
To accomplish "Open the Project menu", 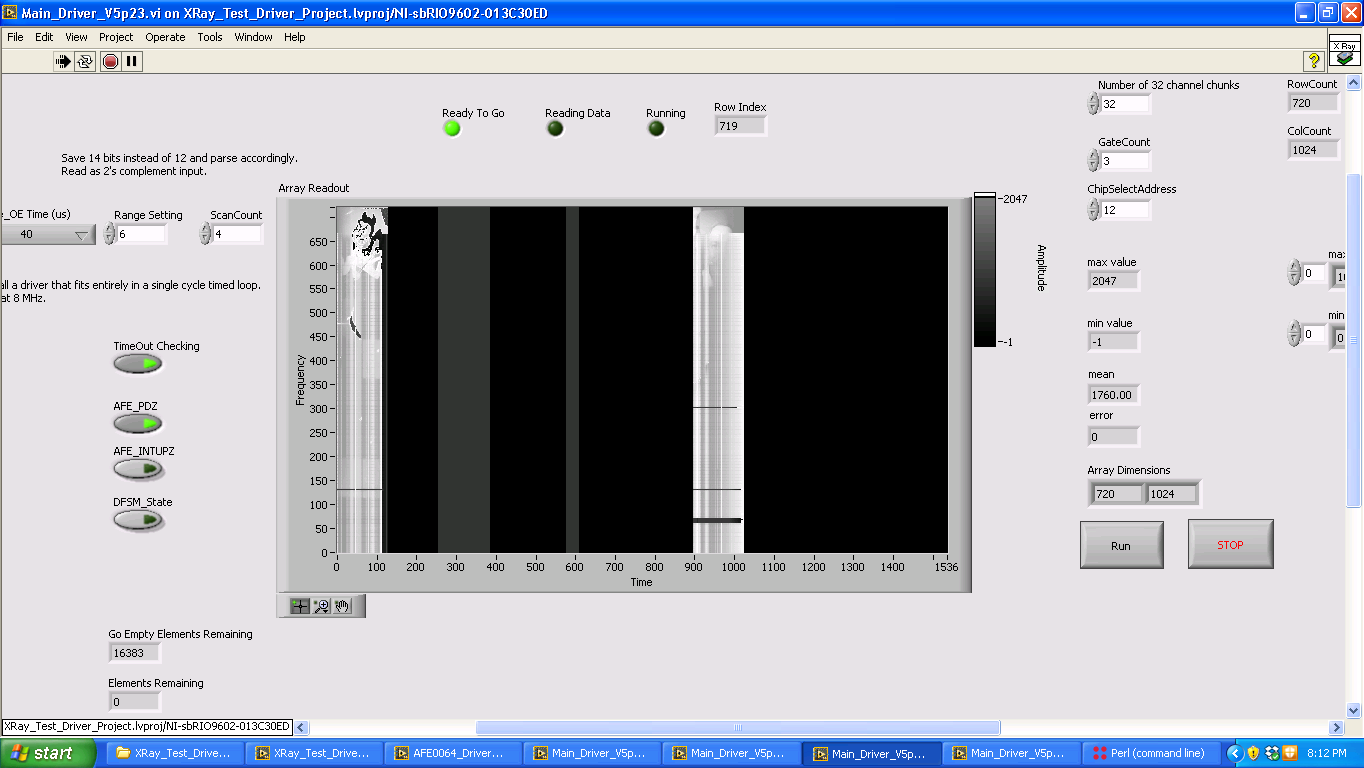I will click(x=116, y=37).
